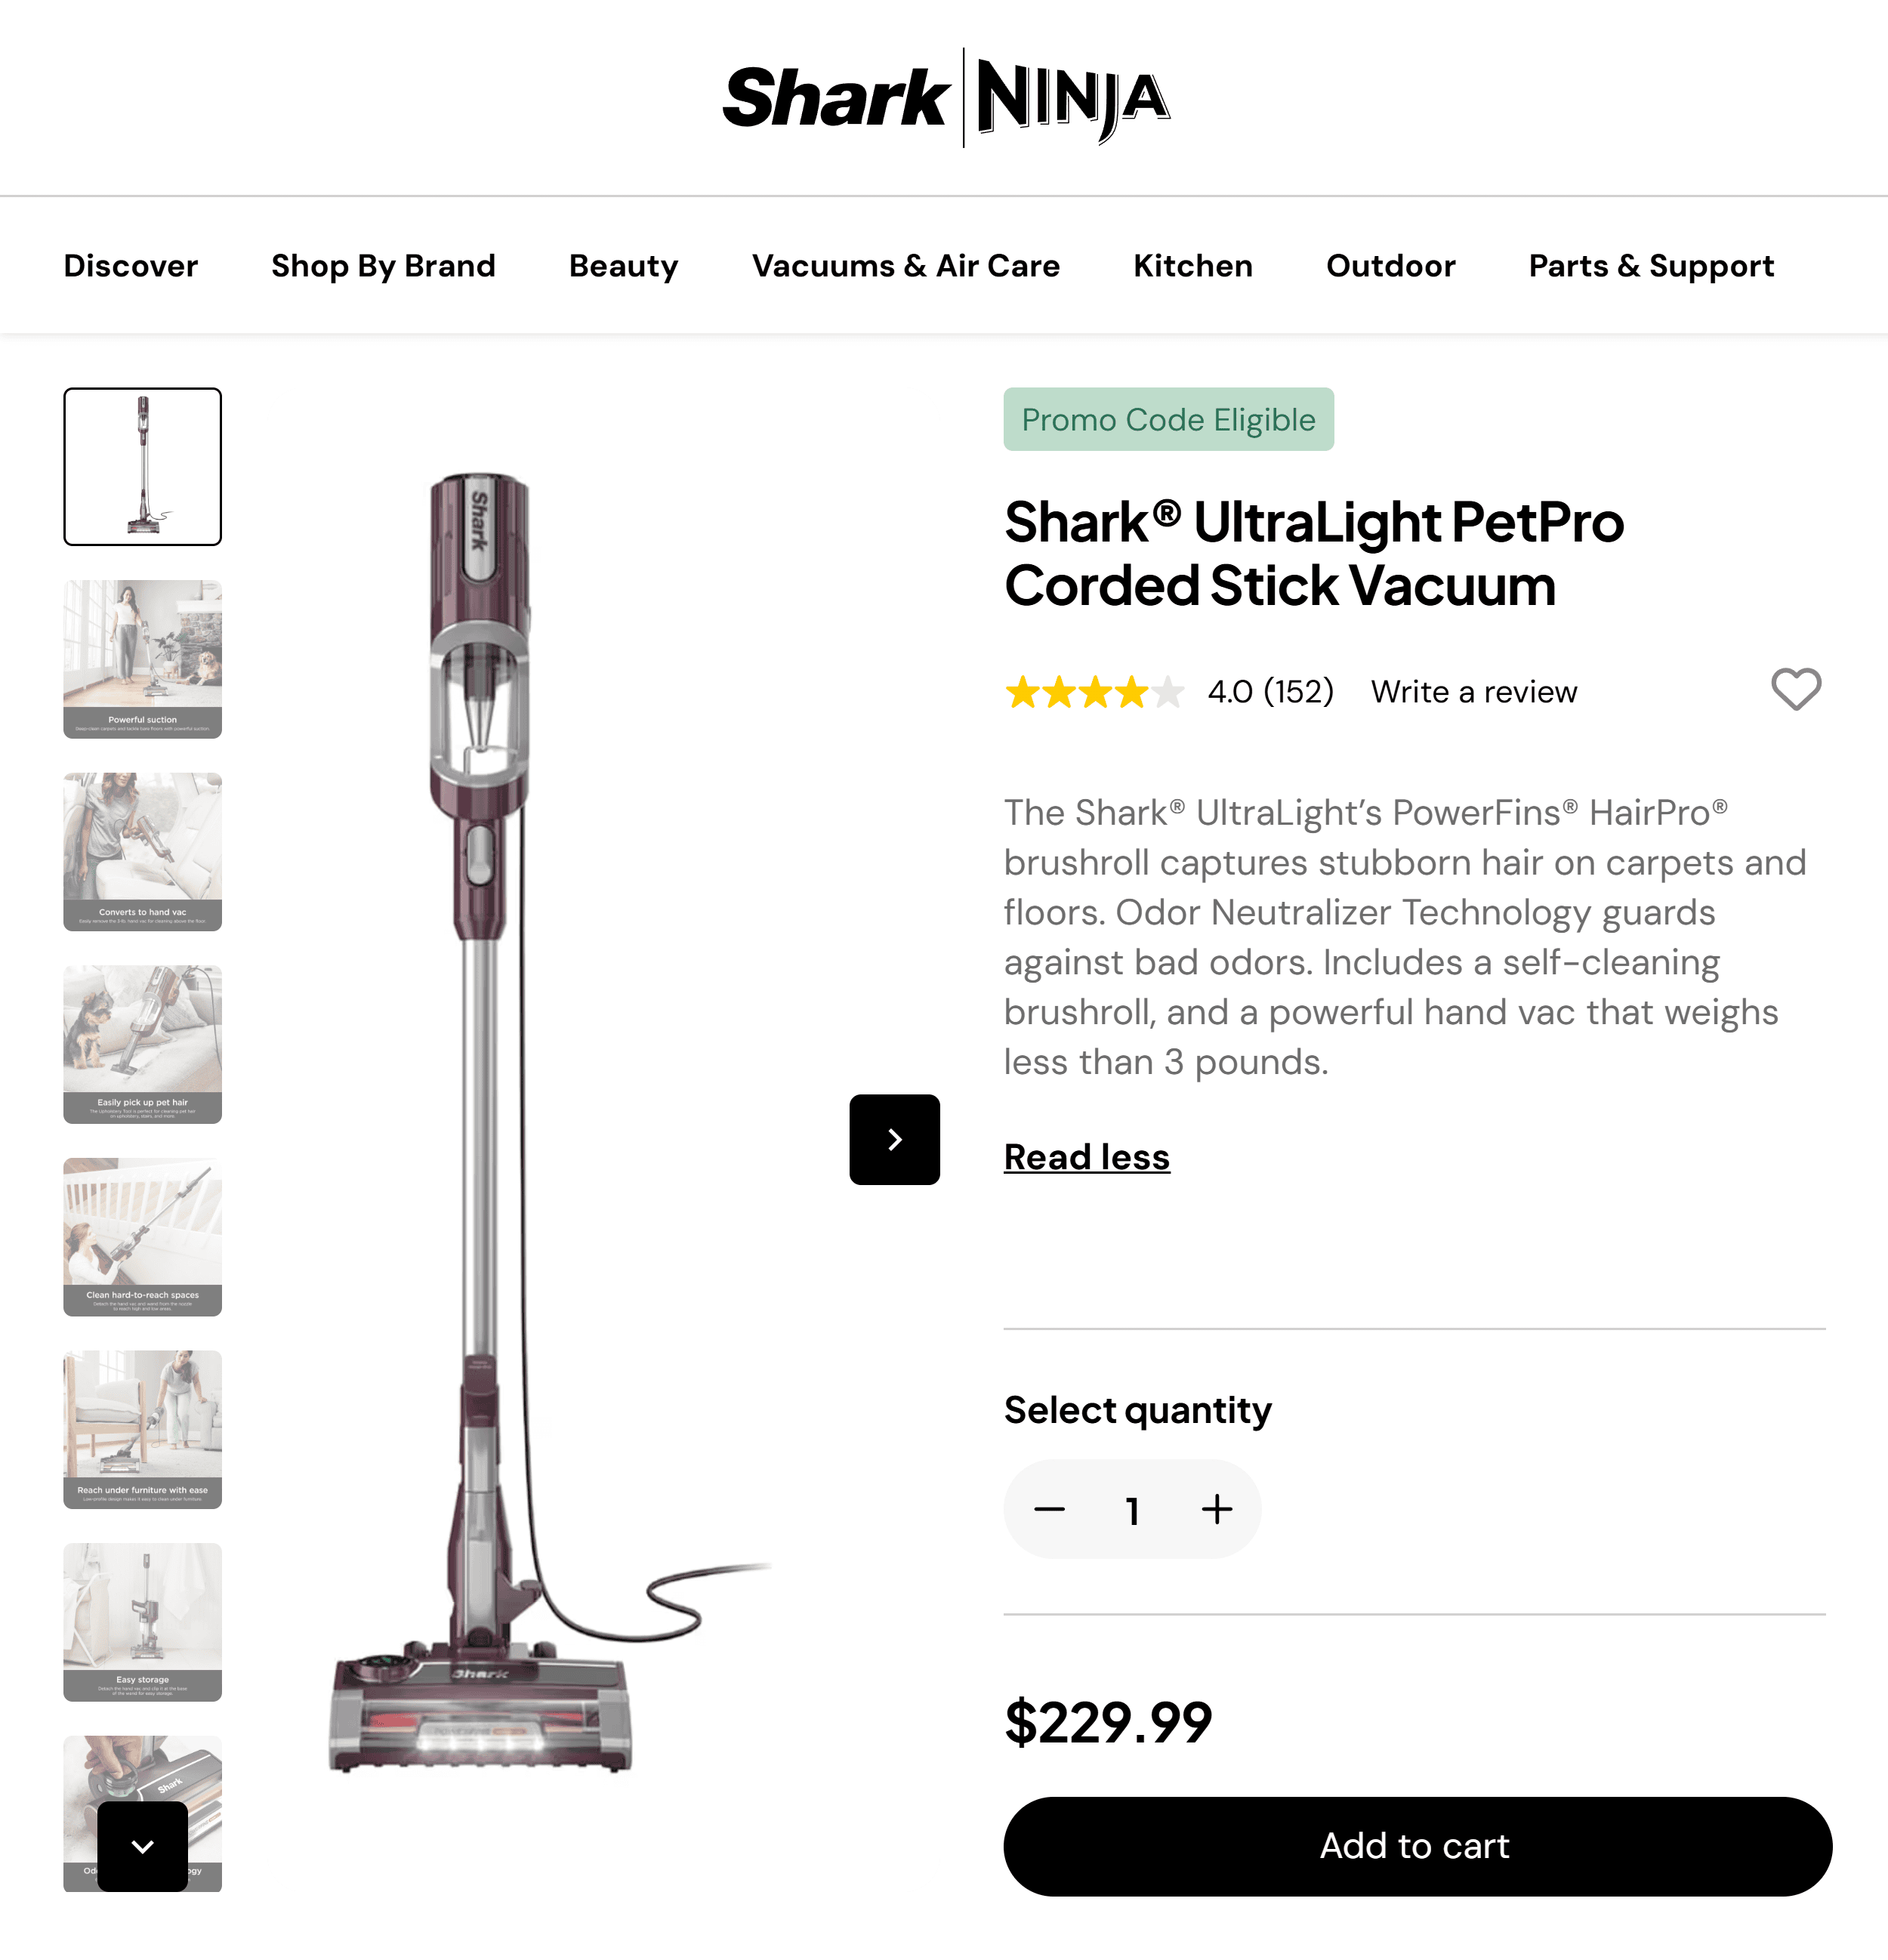Open the Outdoor category

[x=1390, y=266]
